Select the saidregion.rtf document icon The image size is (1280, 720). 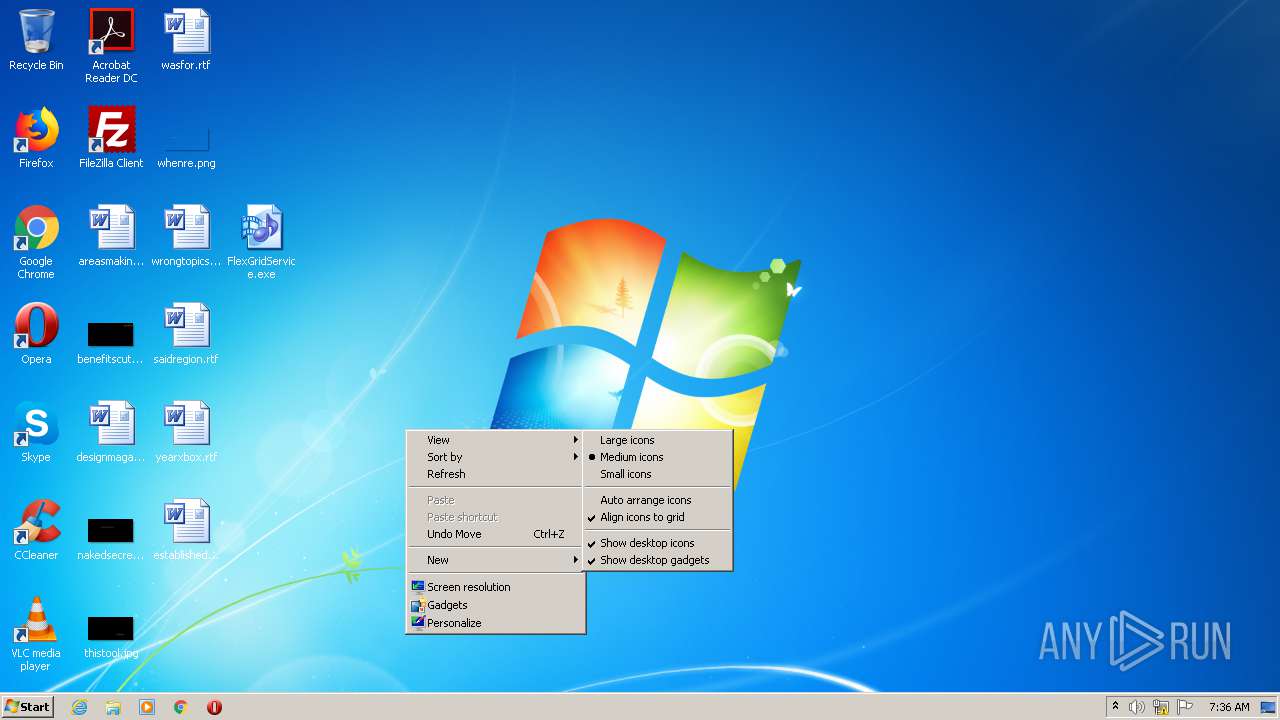pos(186,334)
